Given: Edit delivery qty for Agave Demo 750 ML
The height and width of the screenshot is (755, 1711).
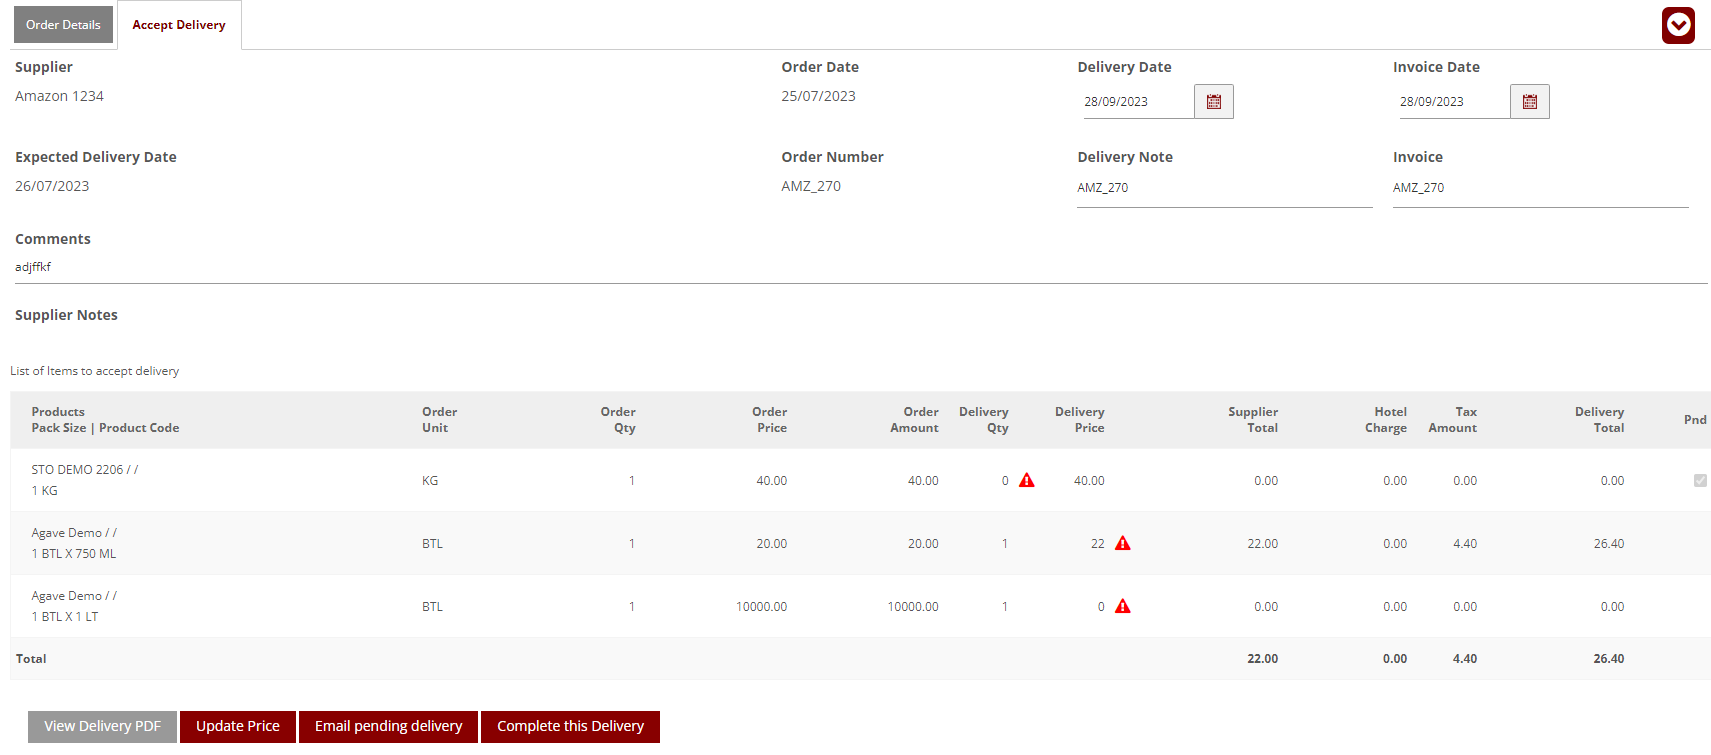Looking at the screenshot, I should [x=1004, y=544].
